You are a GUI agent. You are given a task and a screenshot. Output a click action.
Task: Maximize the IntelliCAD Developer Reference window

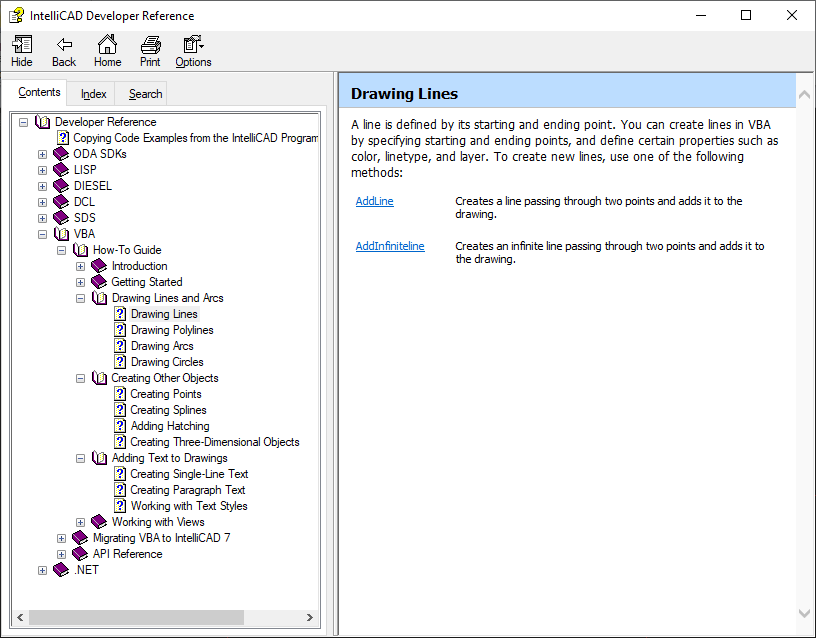pos(746,15)
